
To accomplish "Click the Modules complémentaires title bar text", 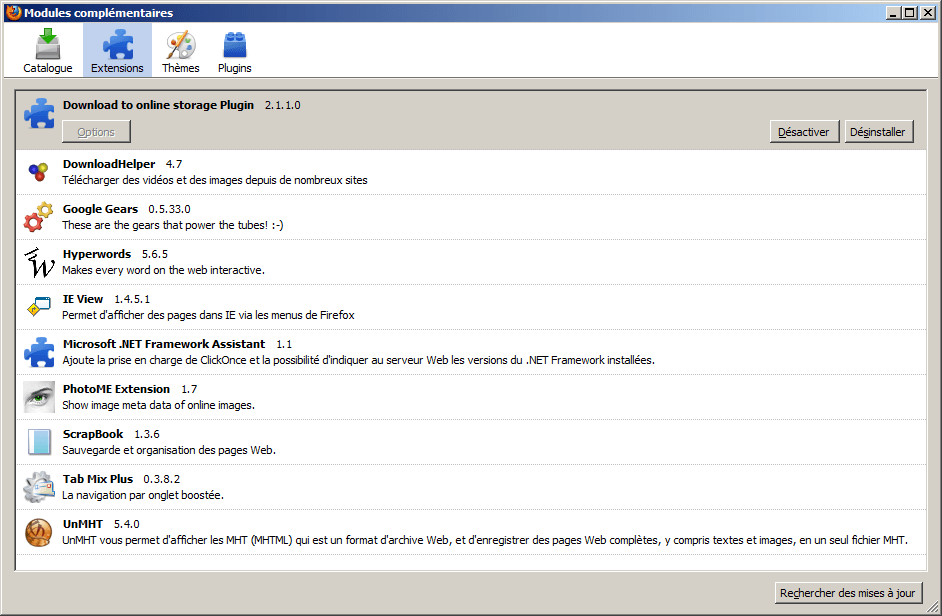I will click(99, 13).
